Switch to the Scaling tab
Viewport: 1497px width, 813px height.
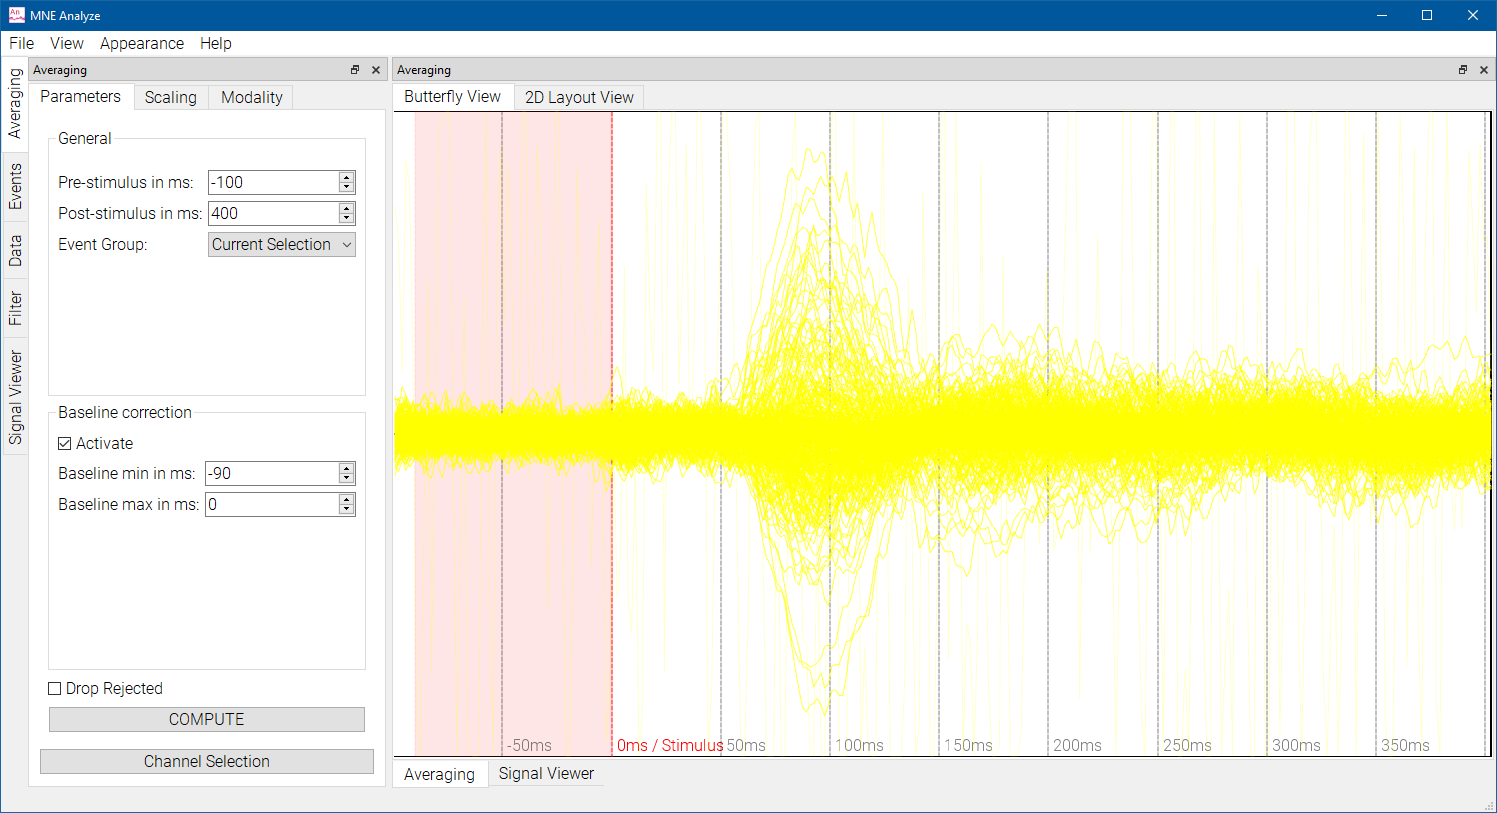click(x=170, y=97)
